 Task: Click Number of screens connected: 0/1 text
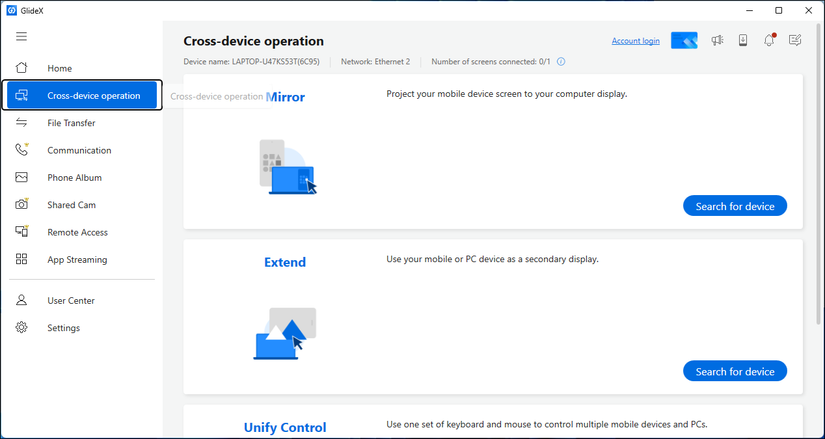pos(491,62)
